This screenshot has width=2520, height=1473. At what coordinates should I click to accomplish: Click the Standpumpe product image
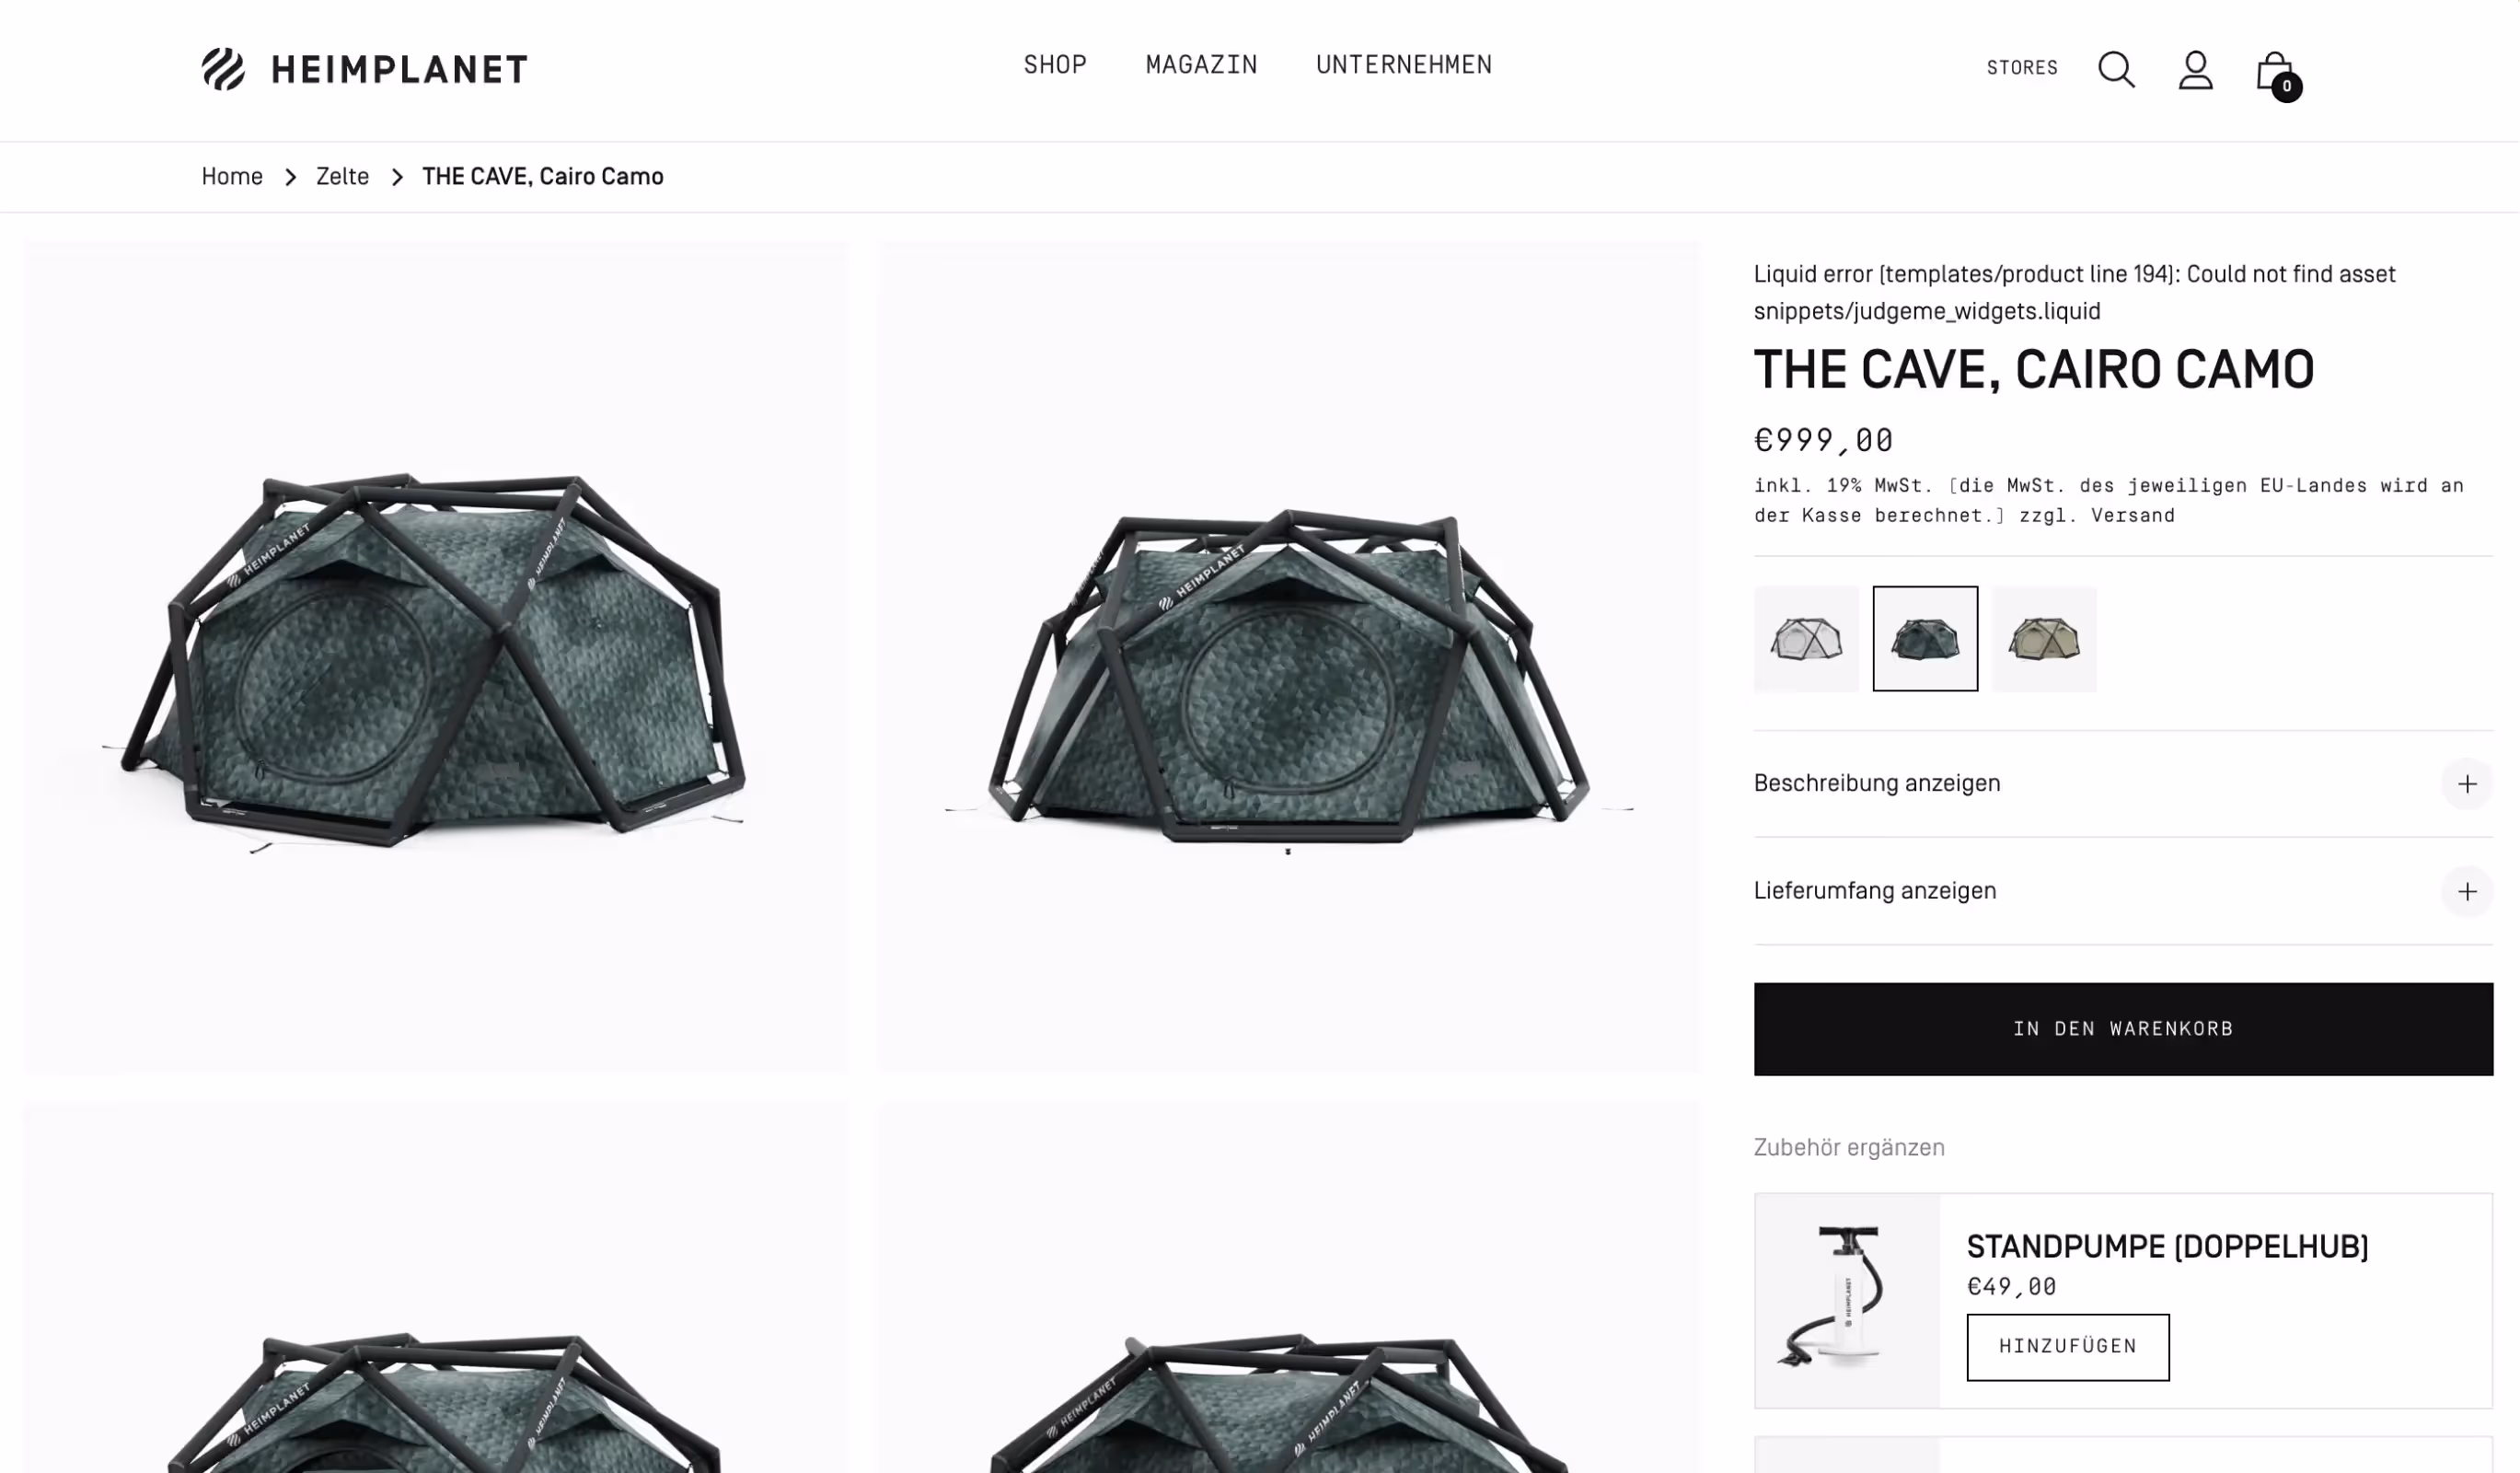pyautogui.click(x=1848, y=1301)
